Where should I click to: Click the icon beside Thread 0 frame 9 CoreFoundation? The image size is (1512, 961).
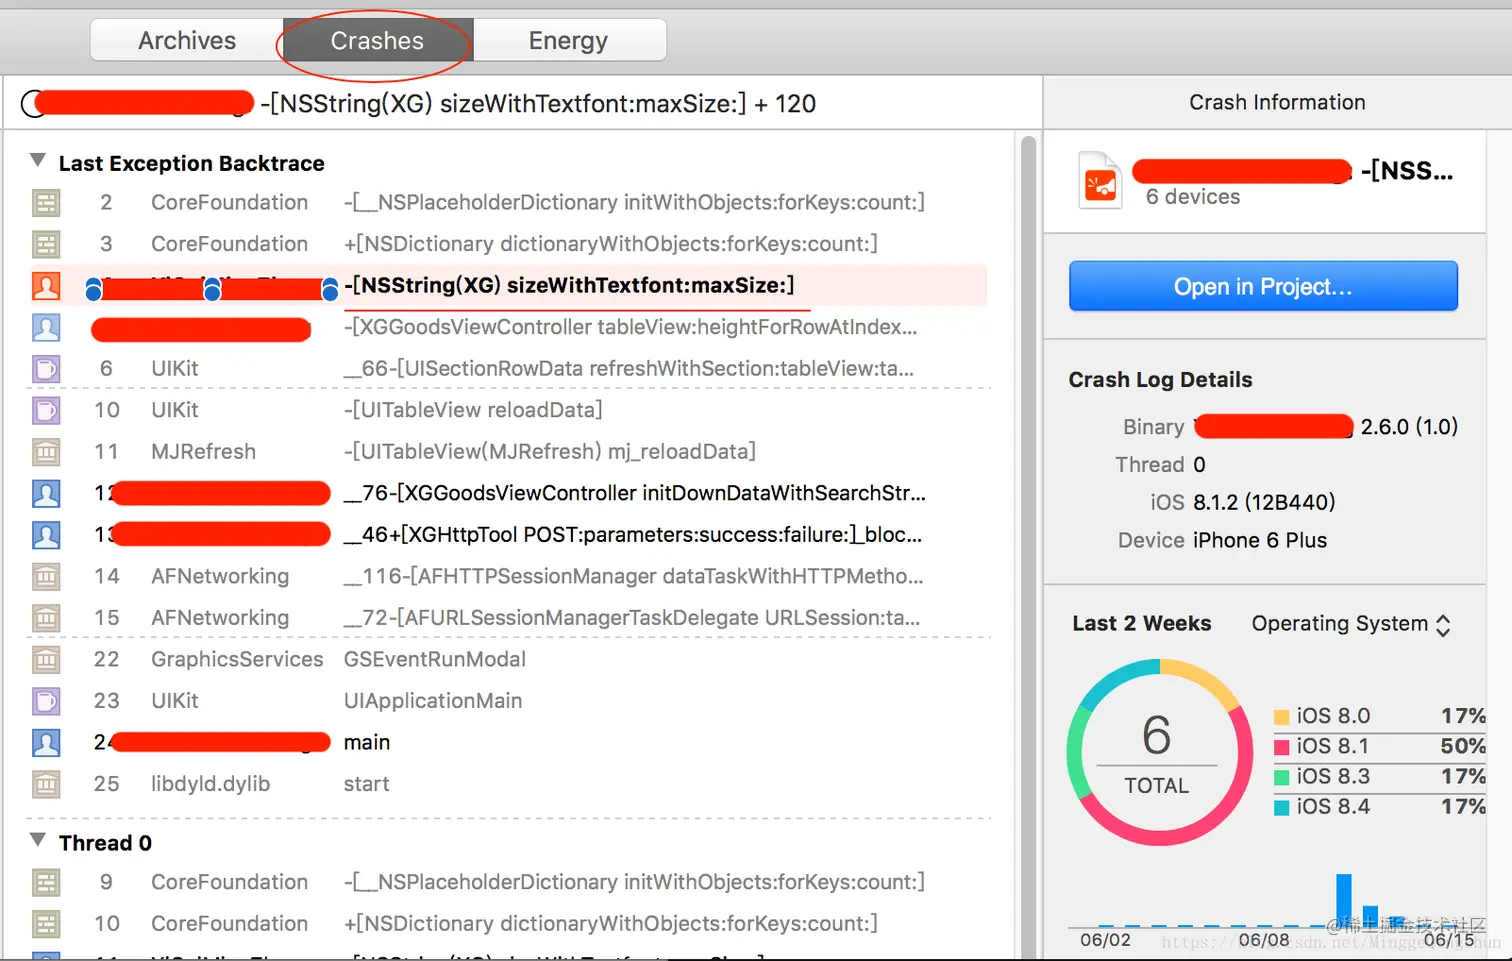(x=46, y=882)
